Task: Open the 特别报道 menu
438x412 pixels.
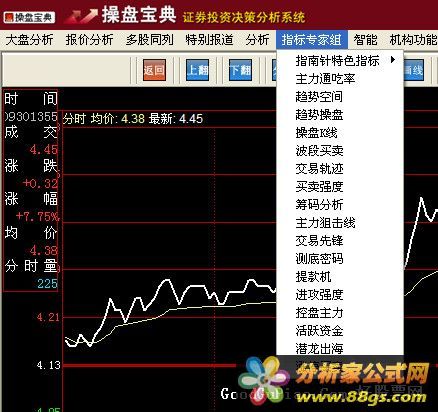Action: (x=209, y=40)
